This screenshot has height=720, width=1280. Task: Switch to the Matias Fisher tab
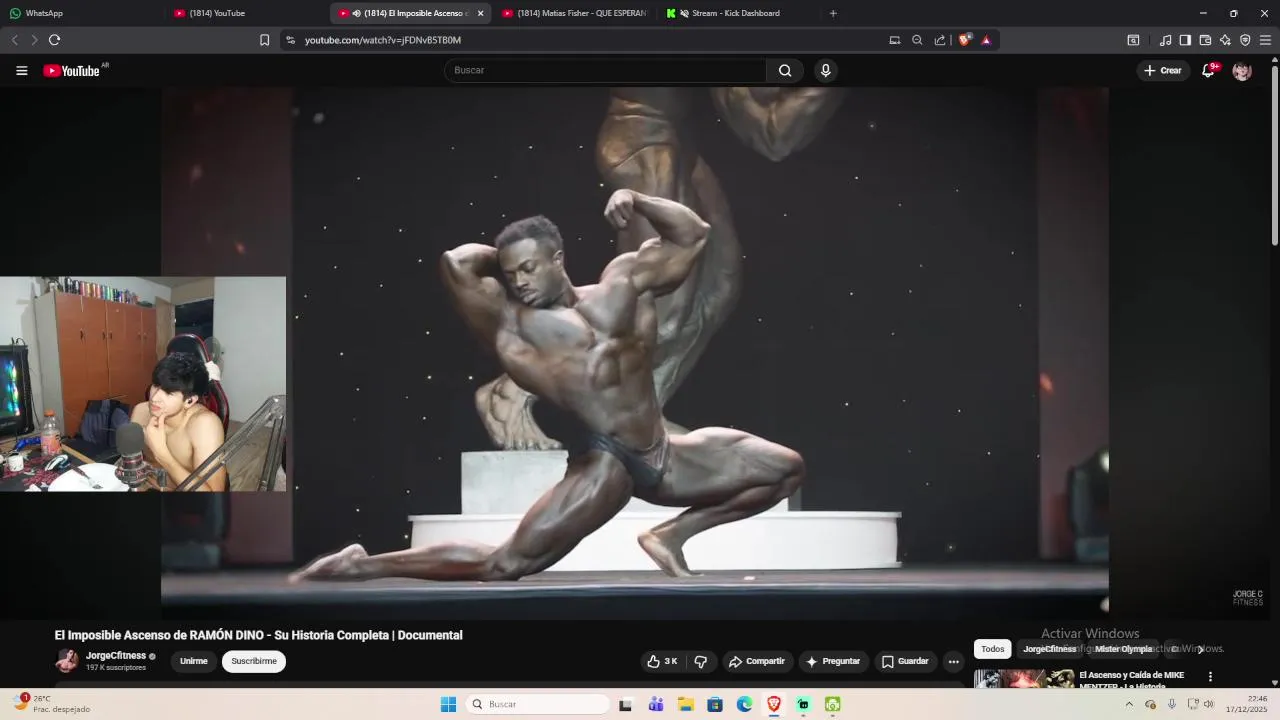pos(575,13)
